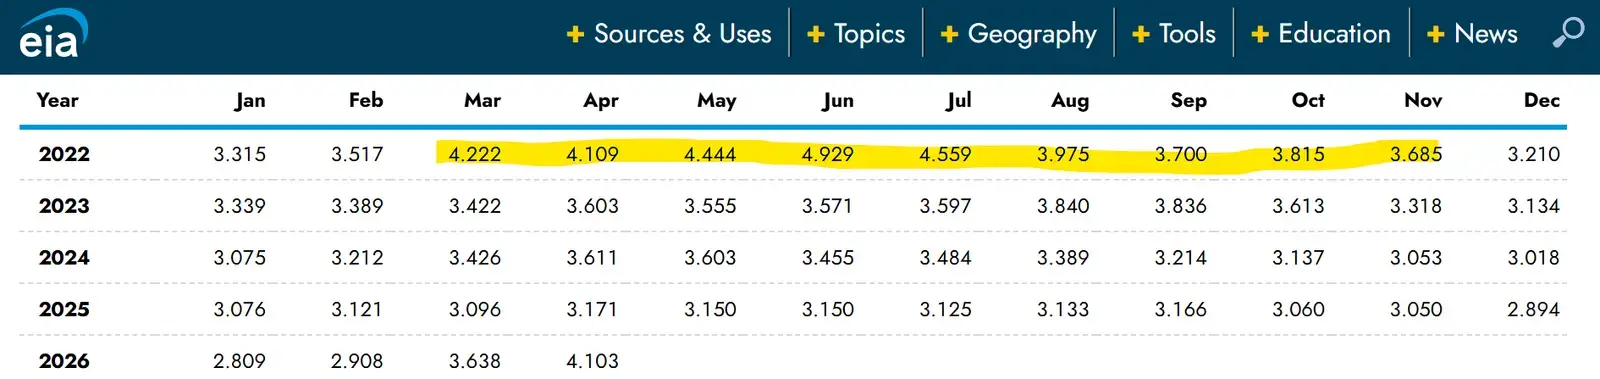Click the 3.613 value for Oct 2023

1298,206
